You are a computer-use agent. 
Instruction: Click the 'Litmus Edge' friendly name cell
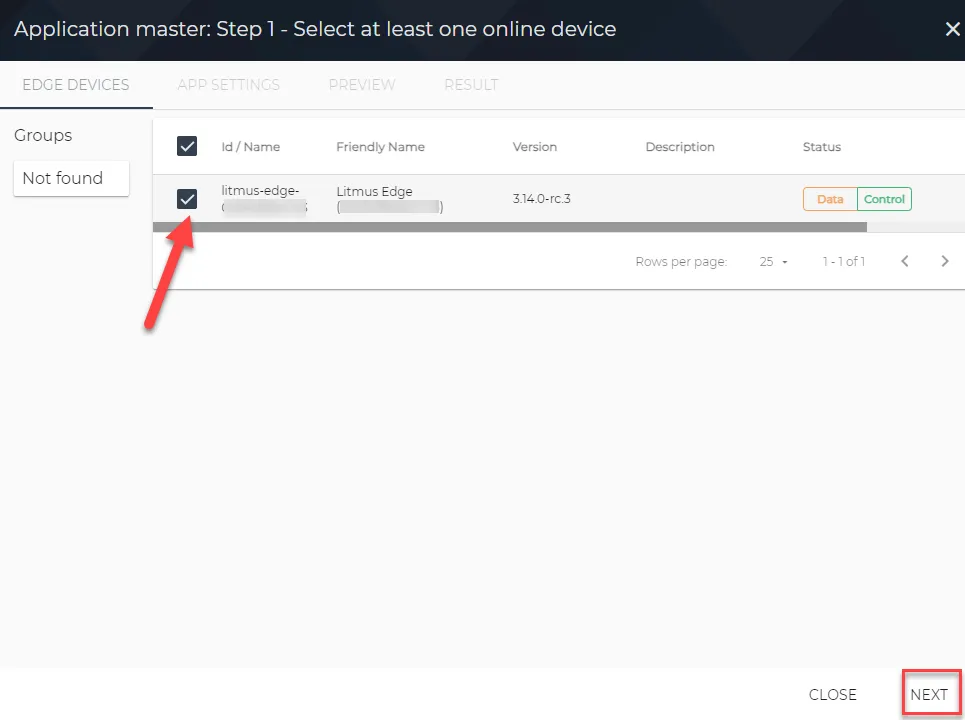390,199
